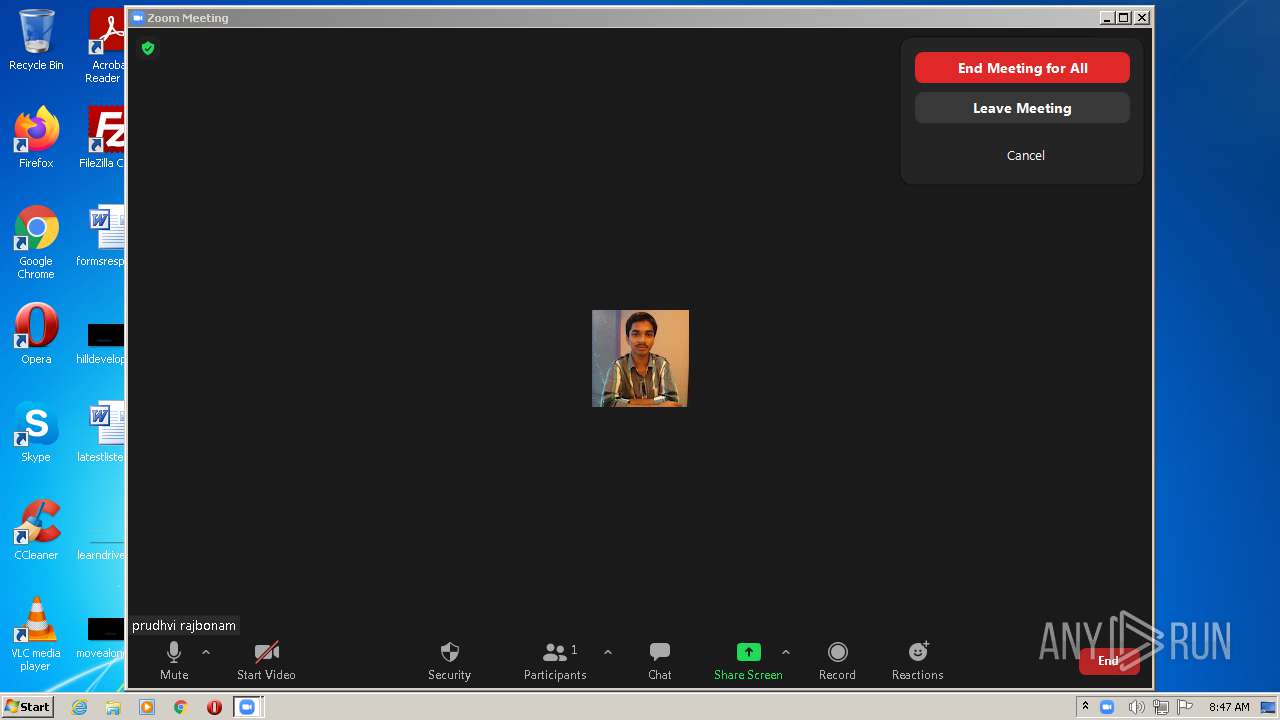This screenshot has height=720, width=1280.
Task: Start recording the meeting
Action: pos(837,661)
